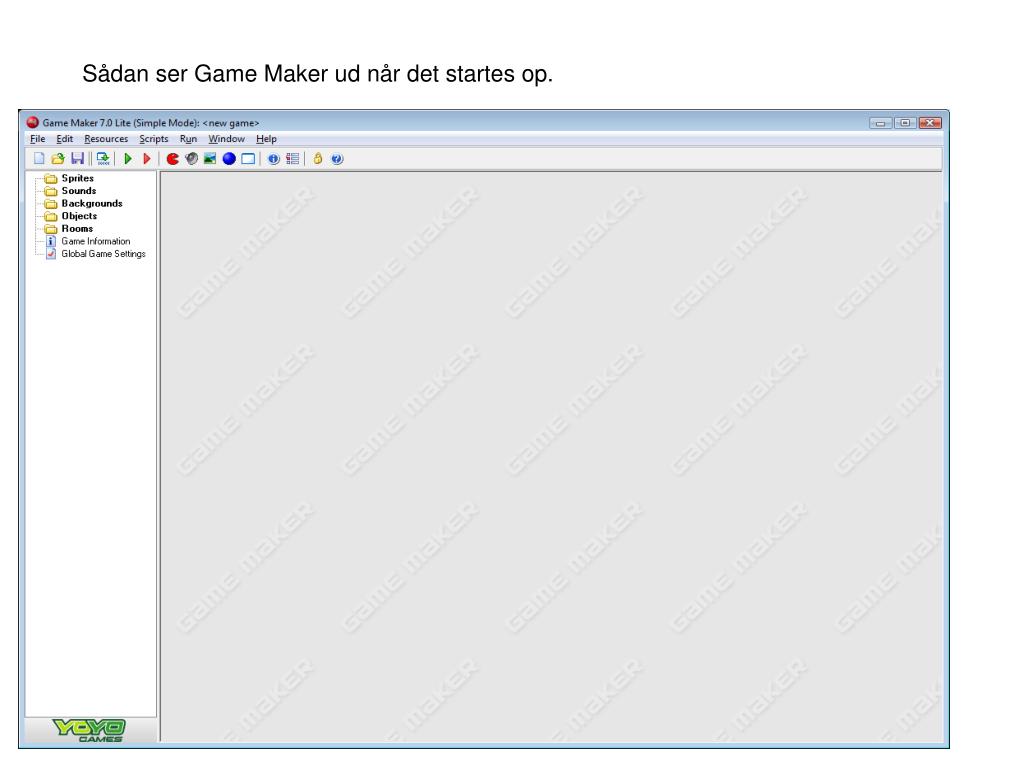Select the Objects folder in tree
The height and width of the screenshot is (767, 1023).
pos(79,216)
